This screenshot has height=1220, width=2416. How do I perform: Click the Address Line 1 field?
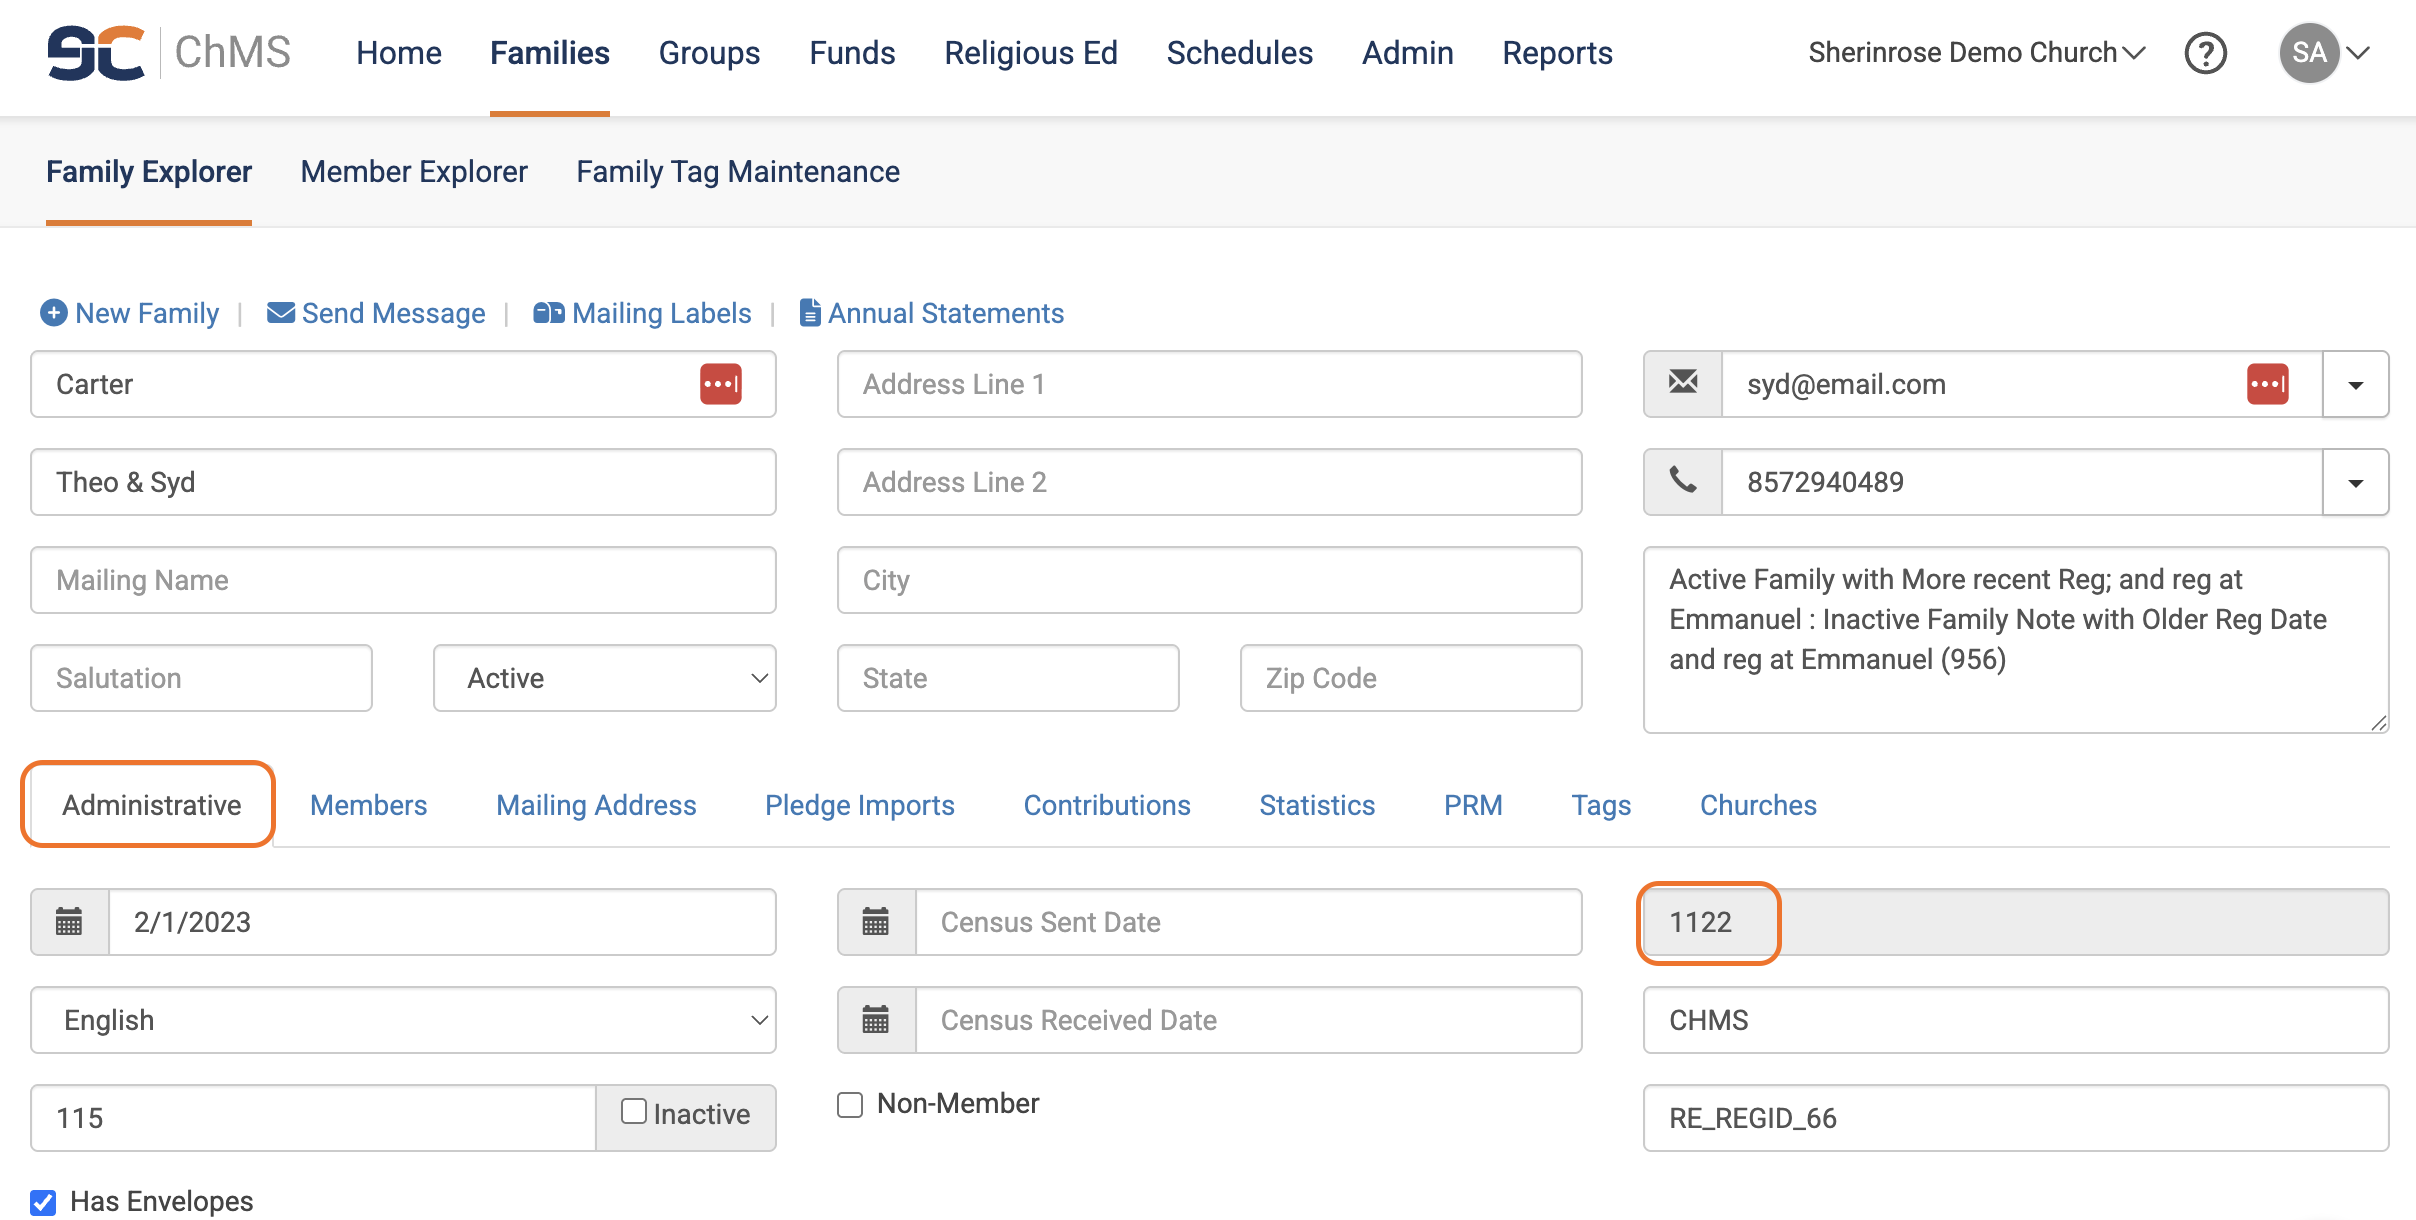[x=1209, y=384]
